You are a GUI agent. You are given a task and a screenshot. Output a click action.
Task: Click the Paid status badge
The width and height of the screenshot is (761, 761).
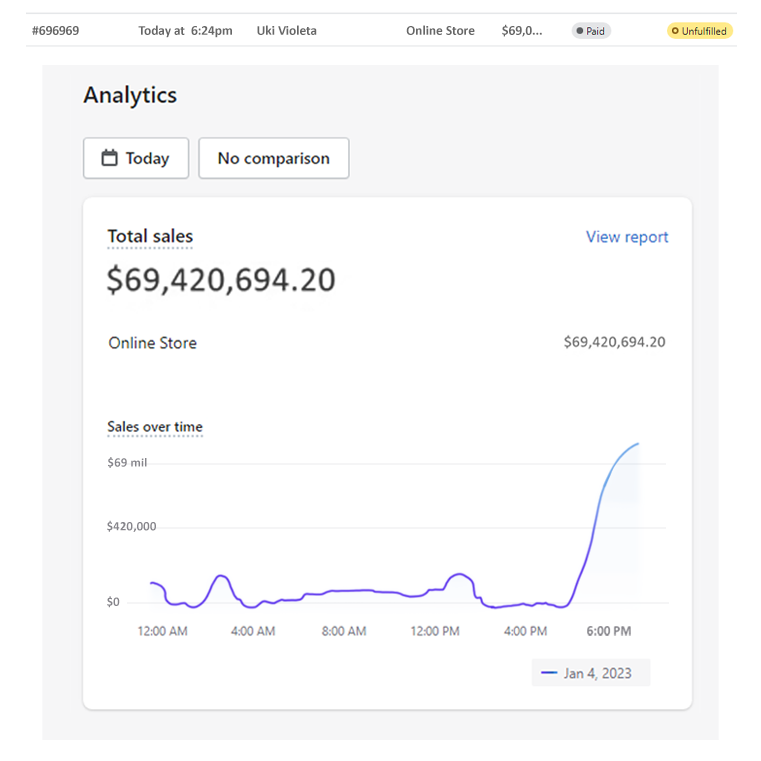pos(591,31)
